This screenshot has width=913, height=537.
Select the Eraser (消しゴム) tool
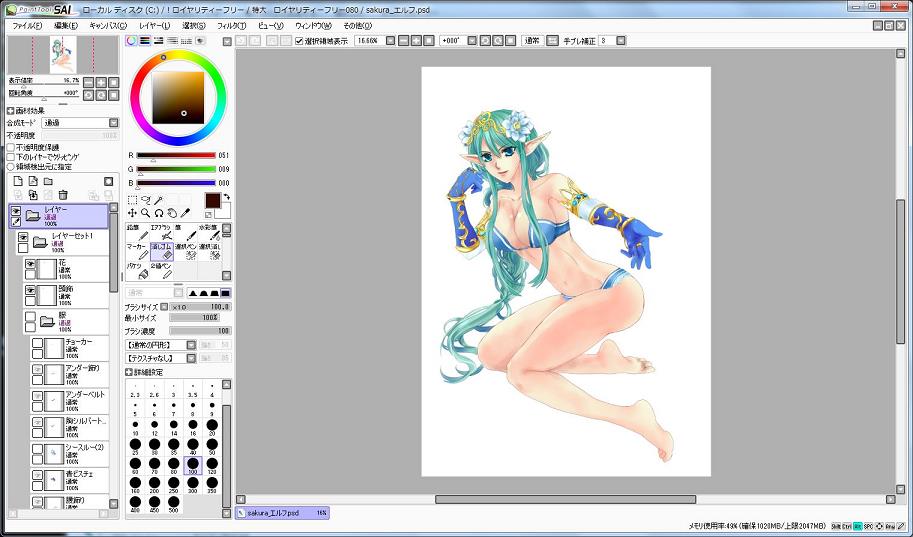163,250
